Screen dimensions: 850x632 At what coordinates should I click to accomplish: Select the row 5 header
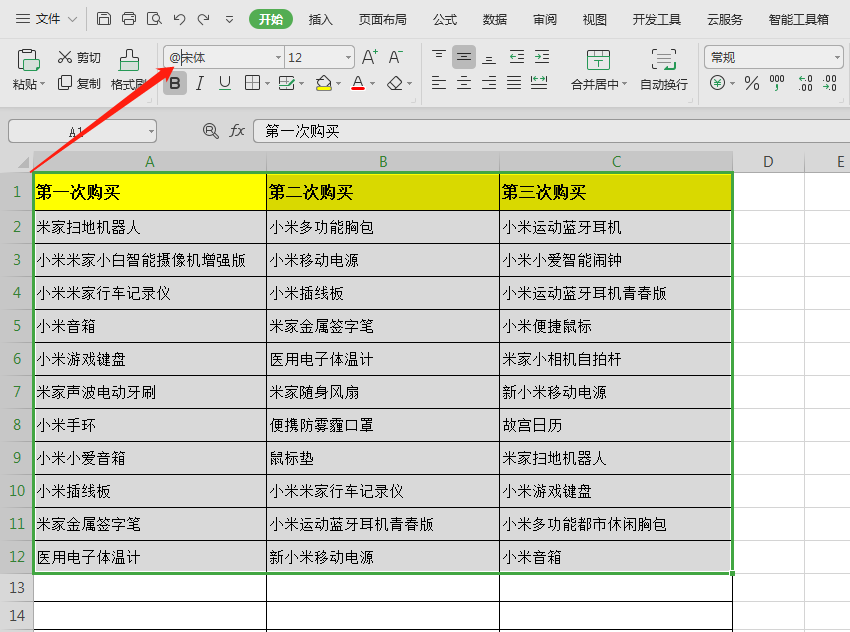point(17,326)
